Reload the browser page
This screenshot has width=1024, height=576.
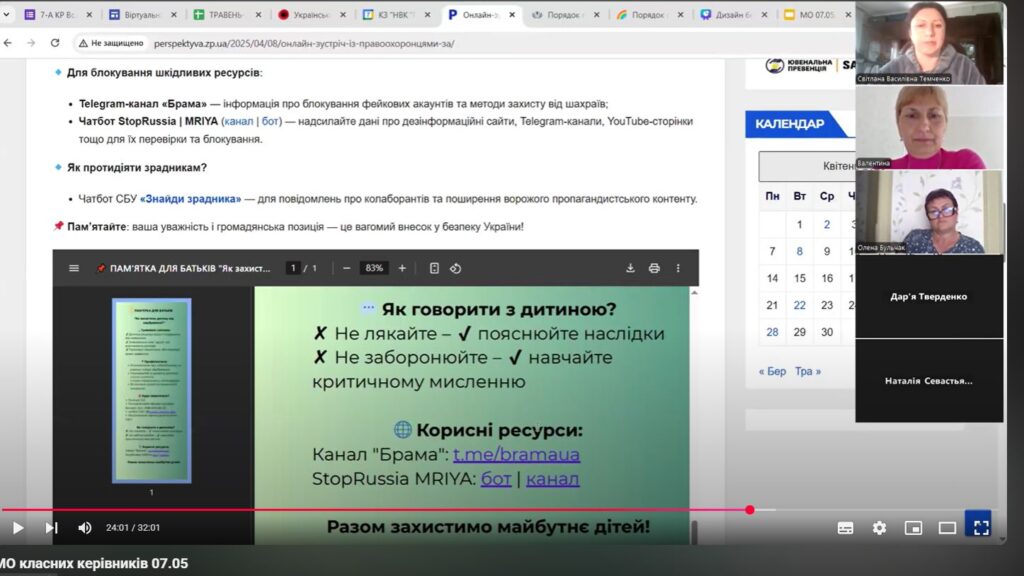55,43
